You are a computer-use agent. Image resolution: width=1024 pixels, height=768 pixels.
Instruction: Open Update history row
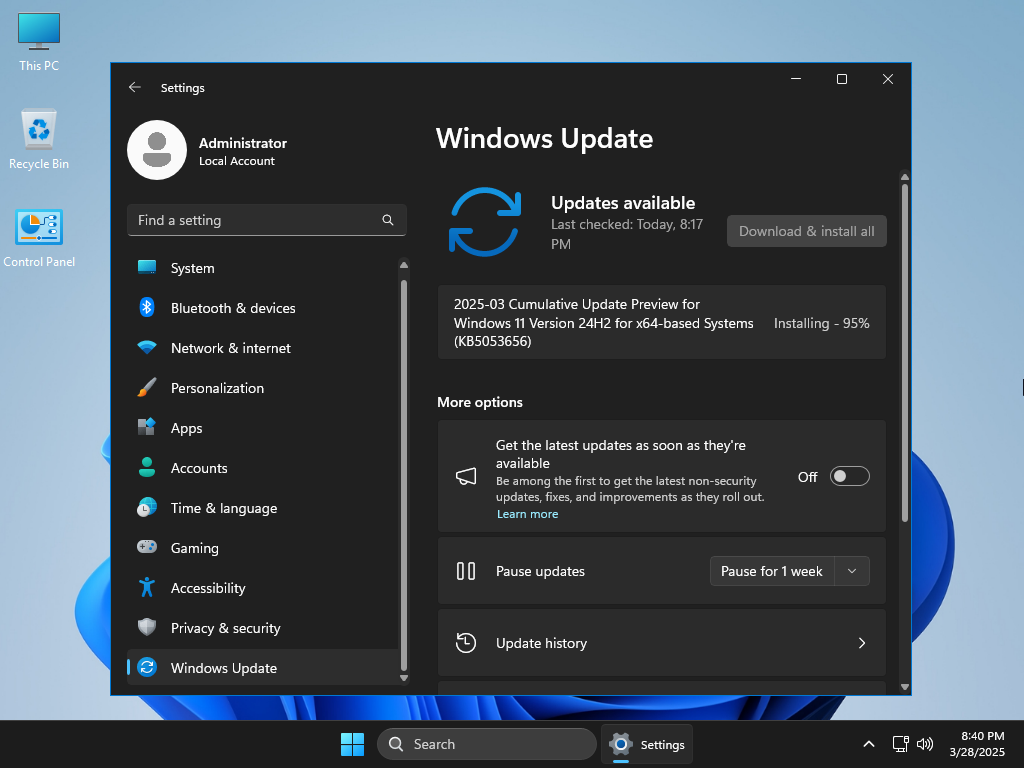click(x=662, y=643)
